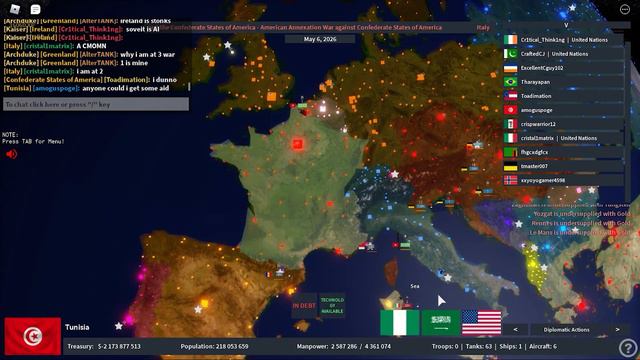This screenshot has width=640, height=360.
Task: Click player name crispwarrior12
Action: (x=538, y=124)
